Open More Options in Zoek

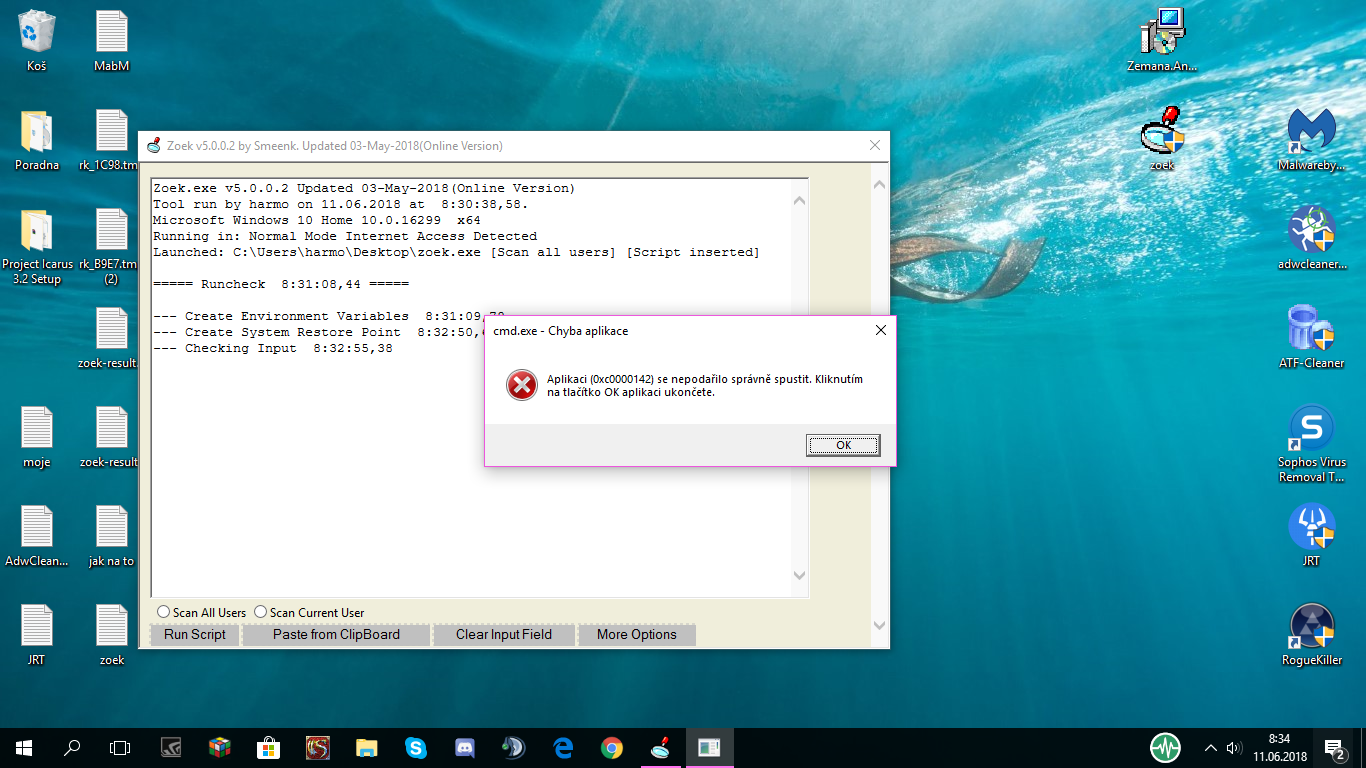click(x=636, y=634)
